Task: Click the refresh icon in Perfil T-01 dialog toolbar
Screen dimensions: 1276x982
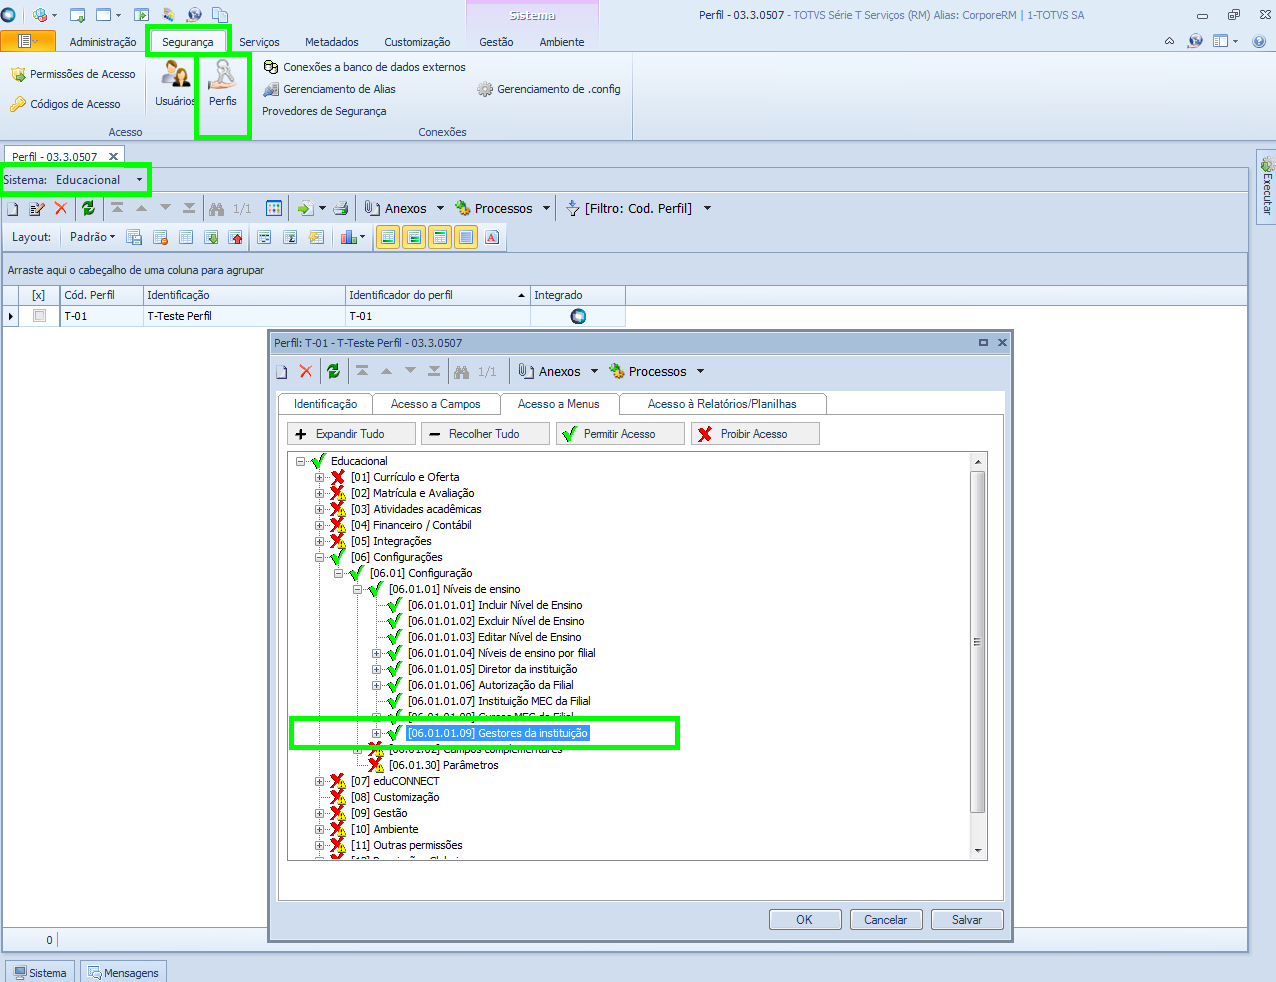Action: [333, 371]
